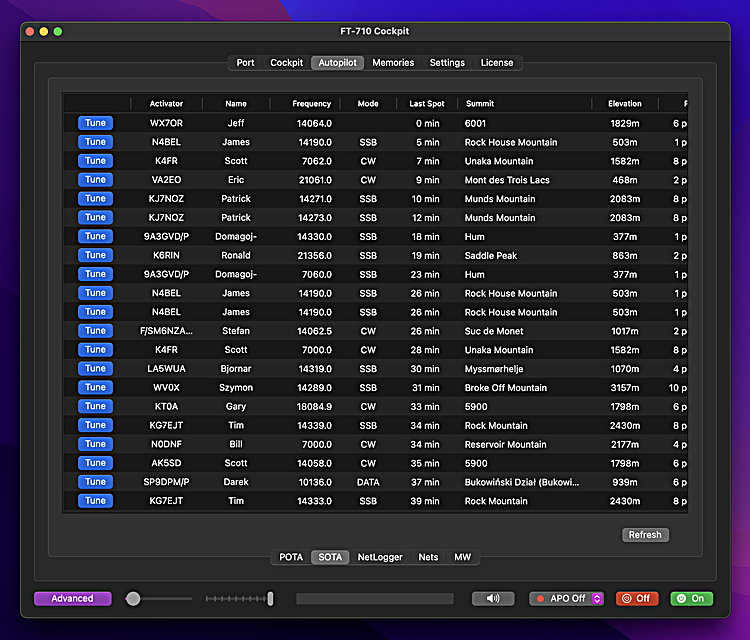
Task: Tune to KG7EJT on 14333.0
Action: 95,501
